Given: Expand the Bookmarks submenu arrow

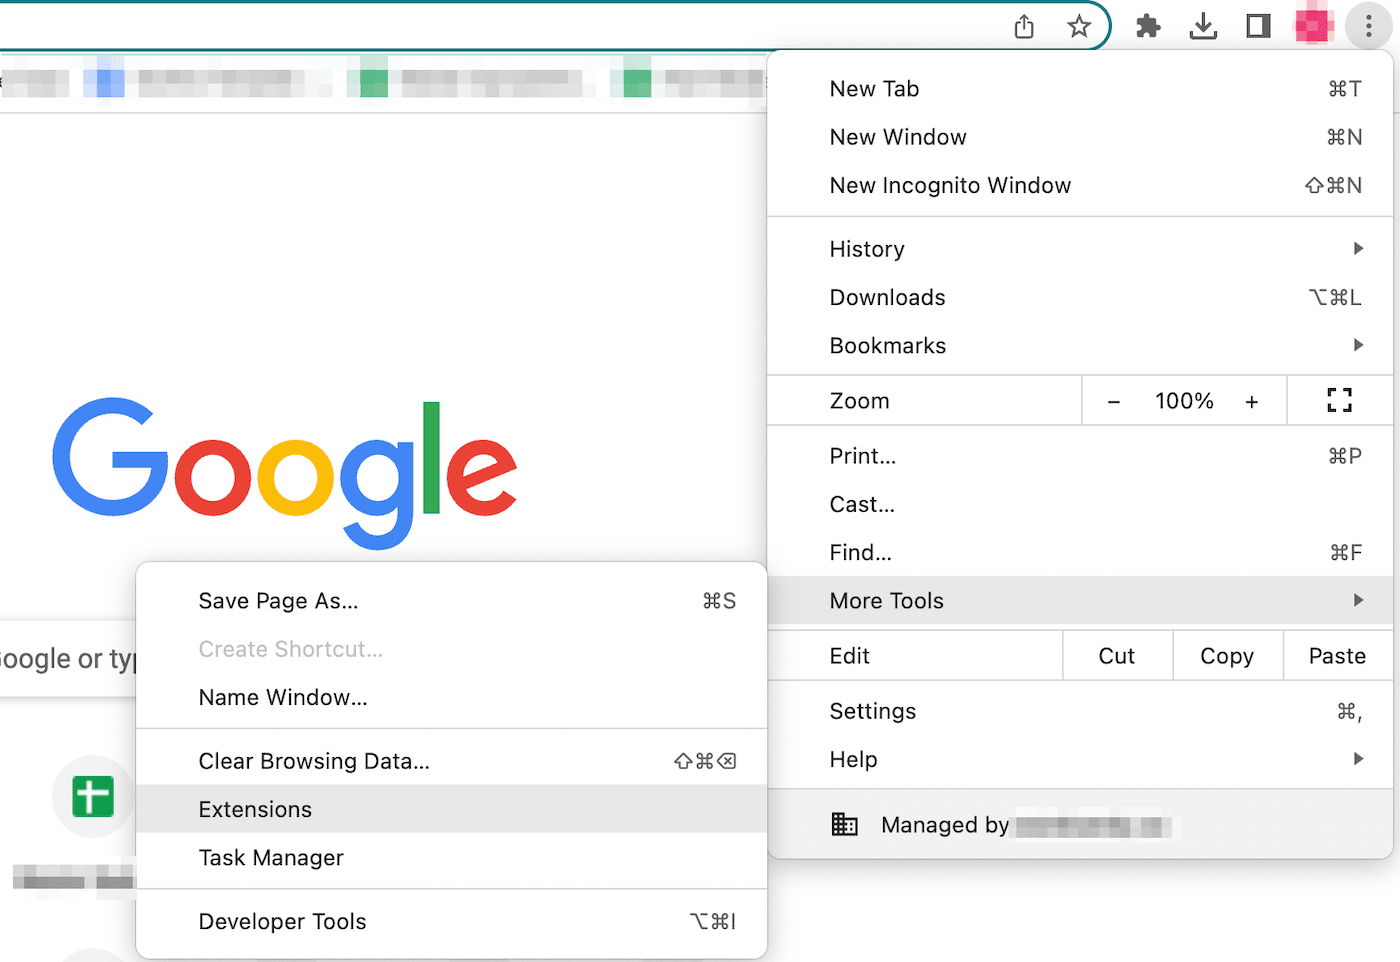Looking at the screenshot, I should pos(1357,345).
